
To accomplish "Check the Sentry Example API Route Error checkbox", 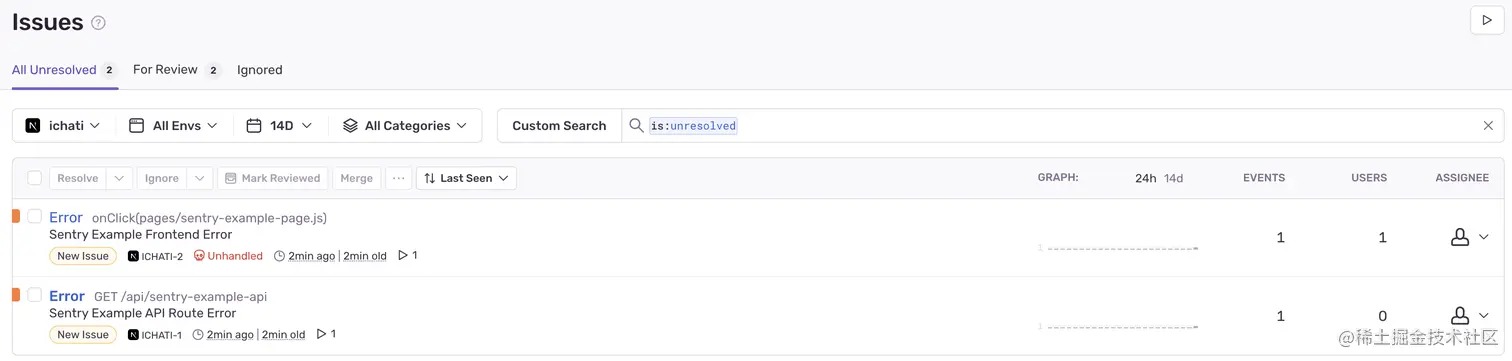I will (35, 295).
